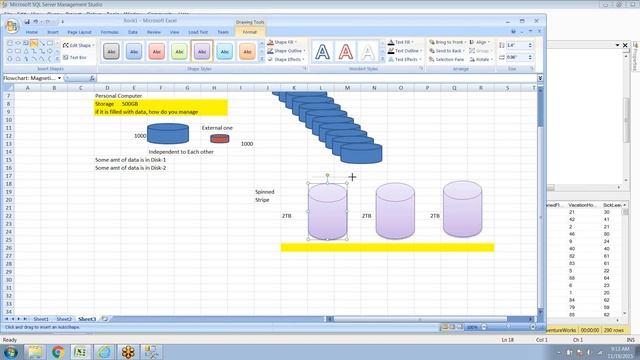Viewport: 640px width, 360px height.
Task: Click the zoom out minus button
Action: (x=484, y=327)
